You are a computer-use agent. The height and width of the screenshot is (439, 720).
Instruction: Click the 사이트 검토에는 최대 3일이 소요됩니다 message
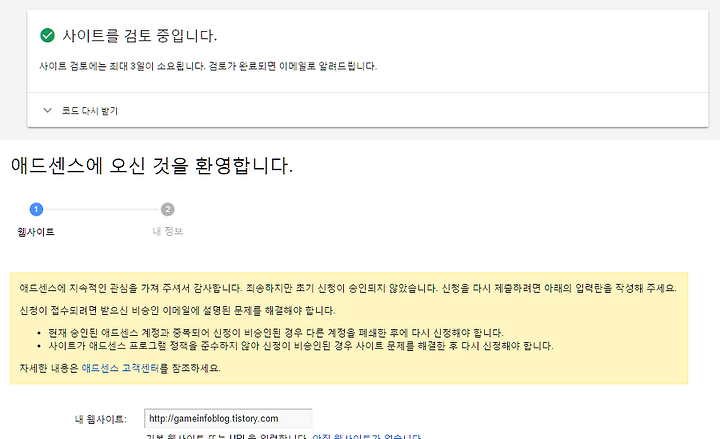coord(208,66)
